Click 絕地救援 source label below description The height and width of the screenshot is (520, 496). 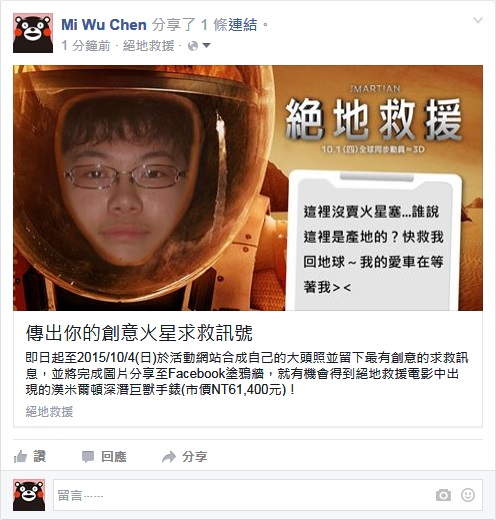(x=49, y=412)
